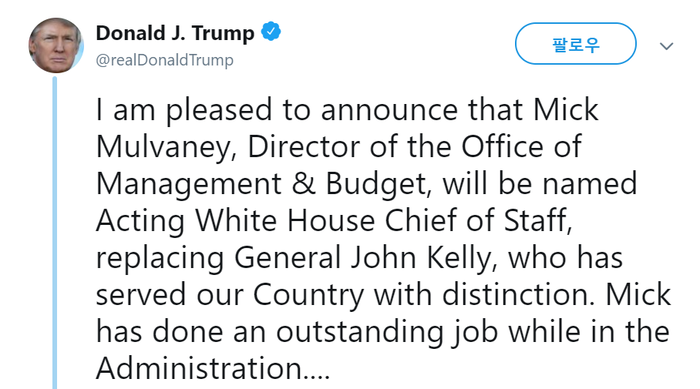Click "Acting White House Chief of Staff" text
Image resolution: width=700 pixels, height=389 pixels.
click(x=332, y=221)
